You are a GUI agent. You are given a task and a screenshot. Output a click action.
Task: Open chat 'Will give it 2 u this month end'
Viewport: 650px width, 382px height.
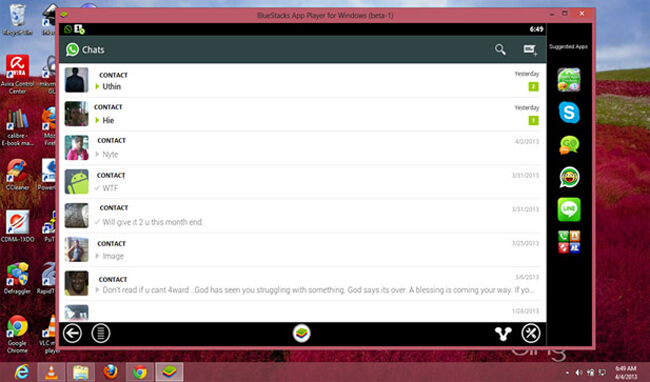point(302,216)
